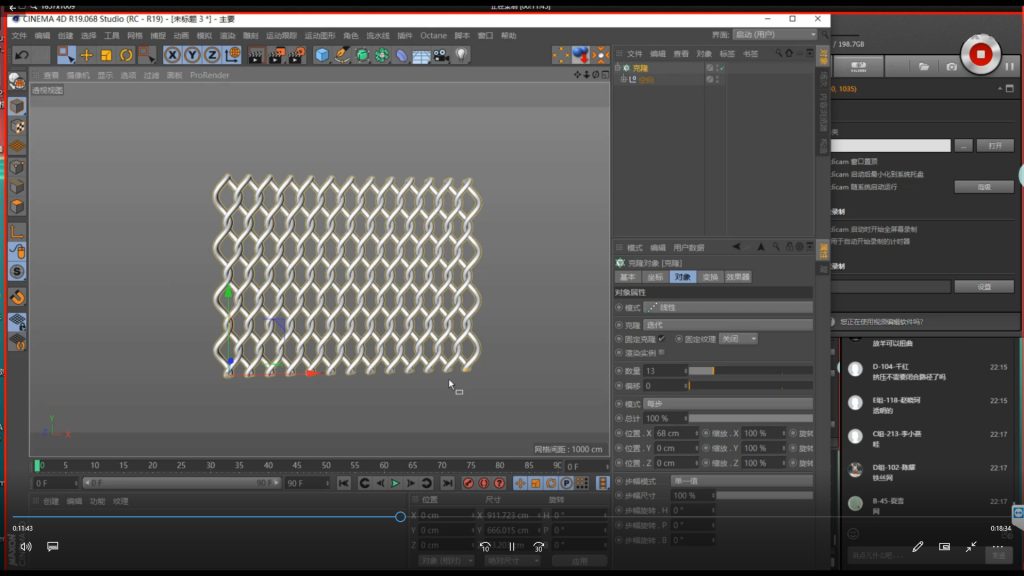Toggle the 固定克隆 checkbox

point(661,339)
